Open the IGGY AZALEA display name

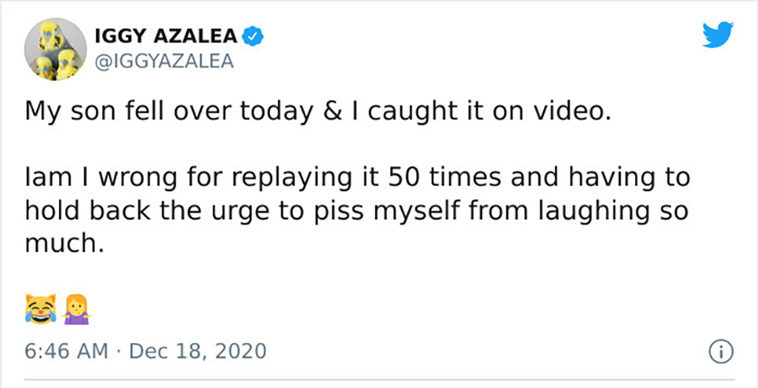pyautogui.click(x=166, y=36)
